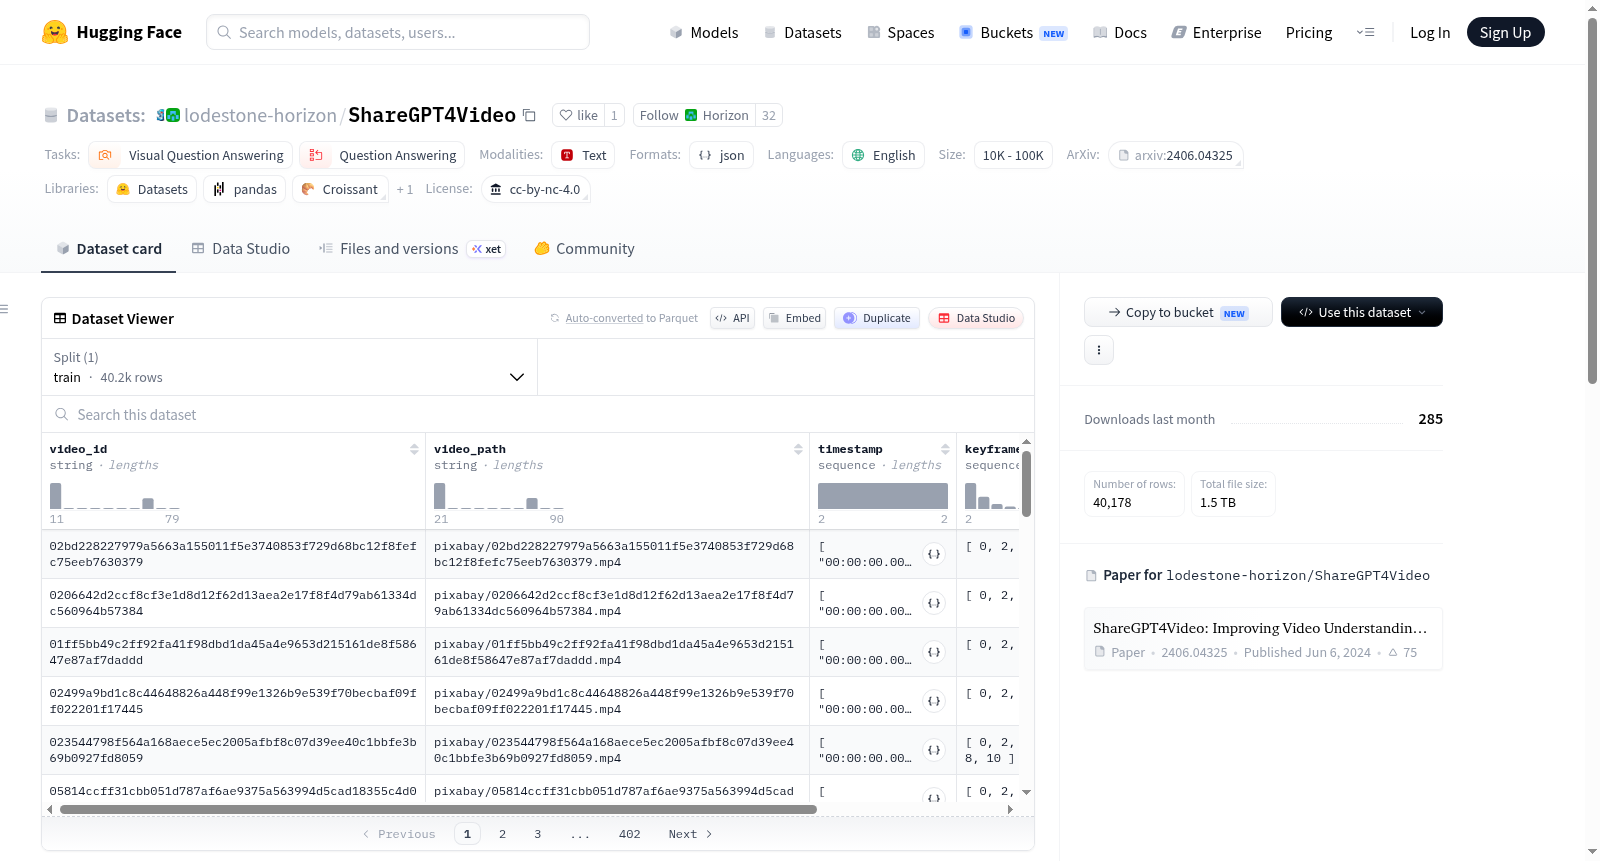This screenshot has width=1600, height=861.
Task: Switch to the Data Studio tab
Action: 241,249
